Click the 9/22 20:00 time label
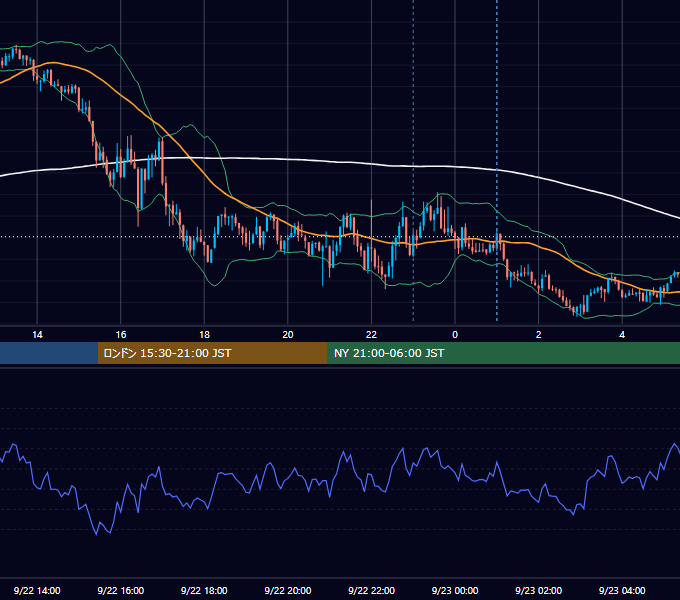 click(x=288, y=590)
